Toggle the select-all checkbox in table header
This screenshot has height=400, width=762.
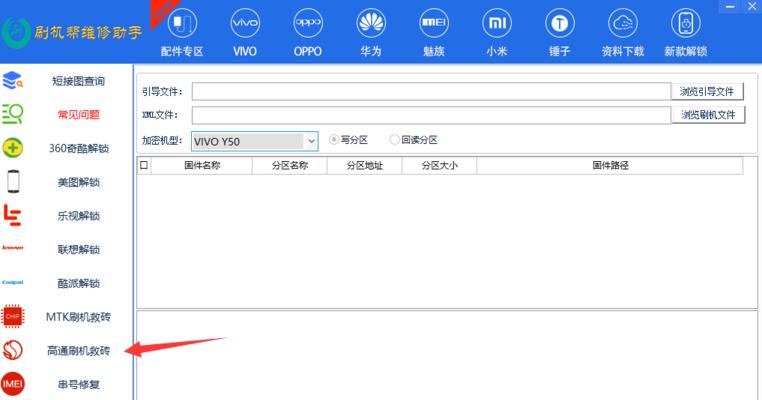[x=144, y=165]
